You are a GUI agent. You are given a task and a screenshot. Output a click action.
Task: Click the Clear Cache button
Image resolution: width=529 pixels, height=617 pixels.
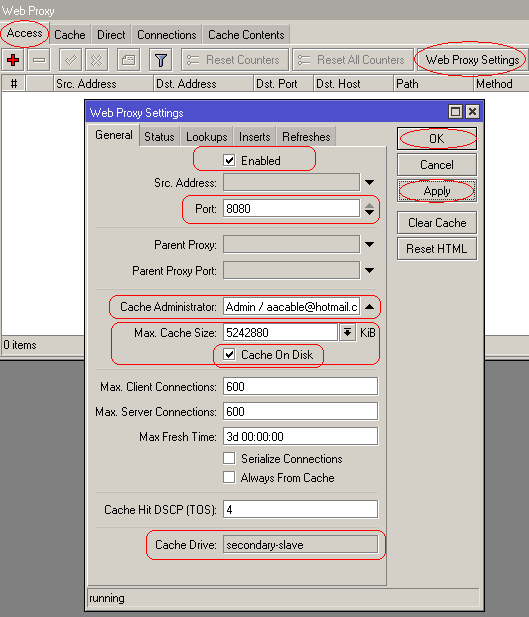[x=437, y=223]
